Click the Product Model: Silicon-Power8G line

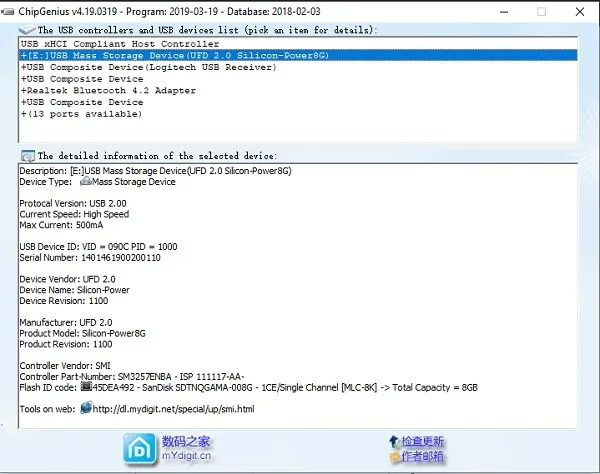click(83, 333)
